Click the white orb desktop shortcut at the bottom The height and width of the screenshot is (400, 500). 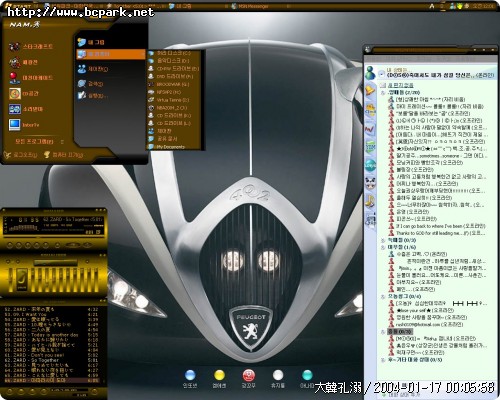coord(278,375)
